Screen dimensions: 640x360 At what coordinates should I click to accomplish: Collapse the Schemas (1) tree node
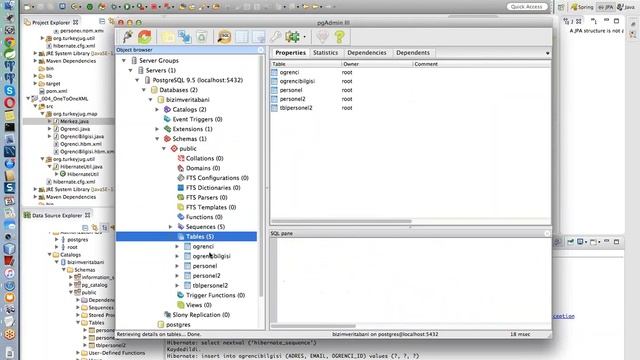pos(157,139)
